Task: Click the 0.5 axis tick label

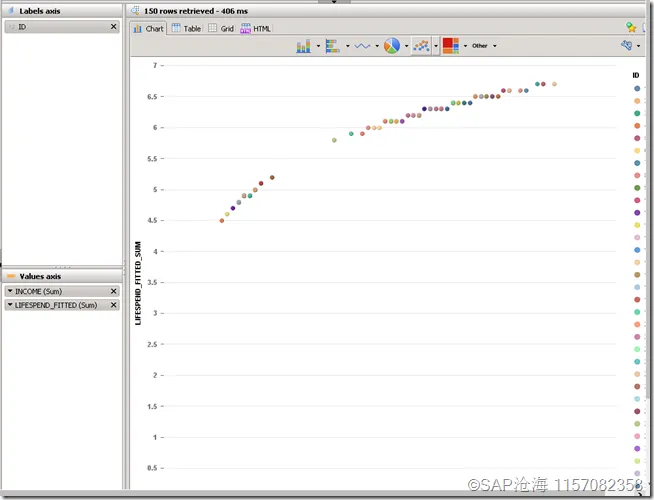Action: pos(152,468)
